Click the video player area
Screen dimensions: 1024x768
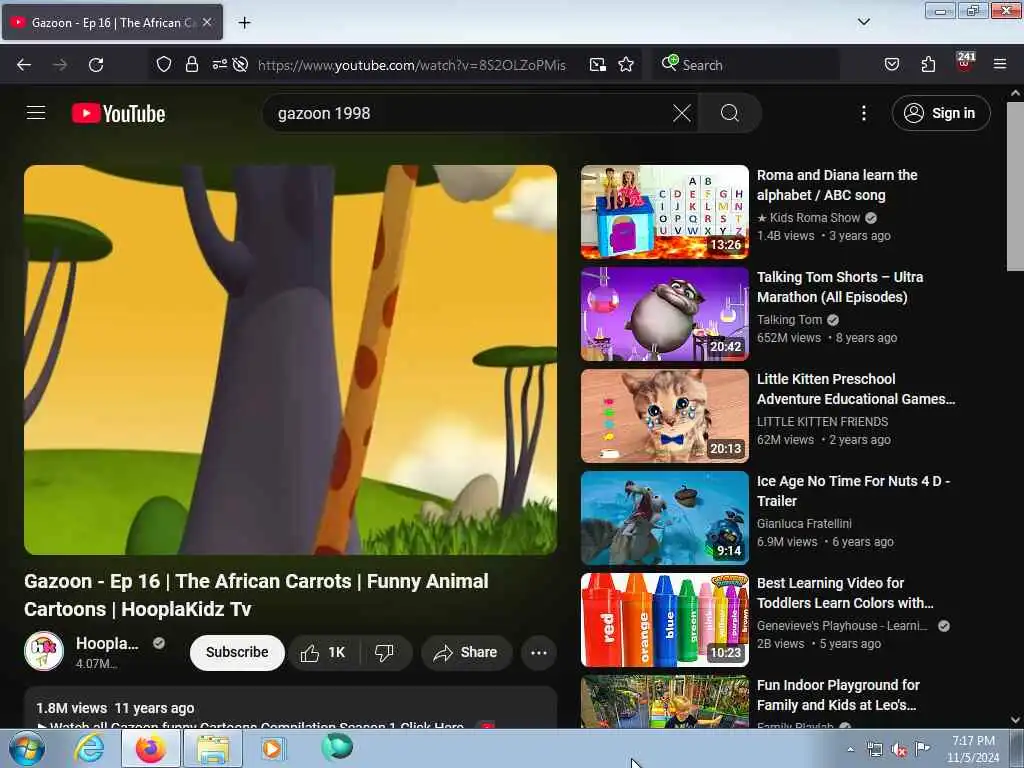[x=291, y=360]
